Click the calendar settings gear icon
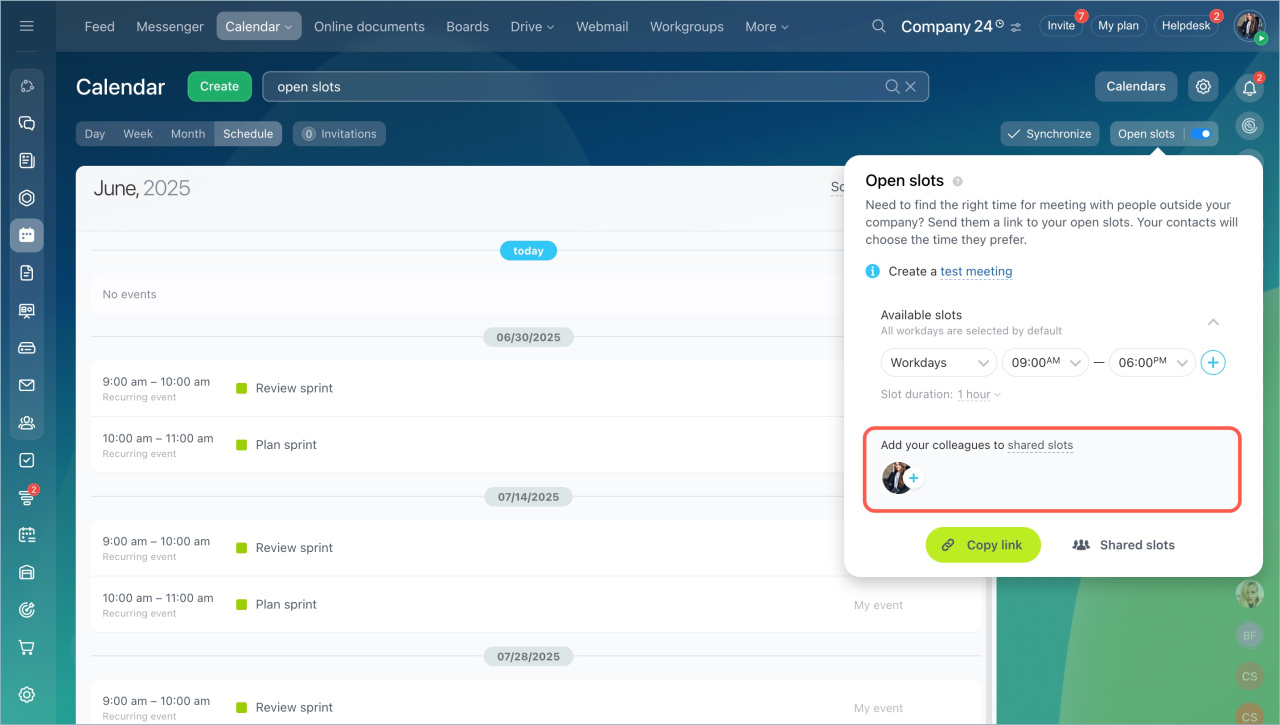Viewport: 1280px width, 725px height. [x=1203, y=87]
